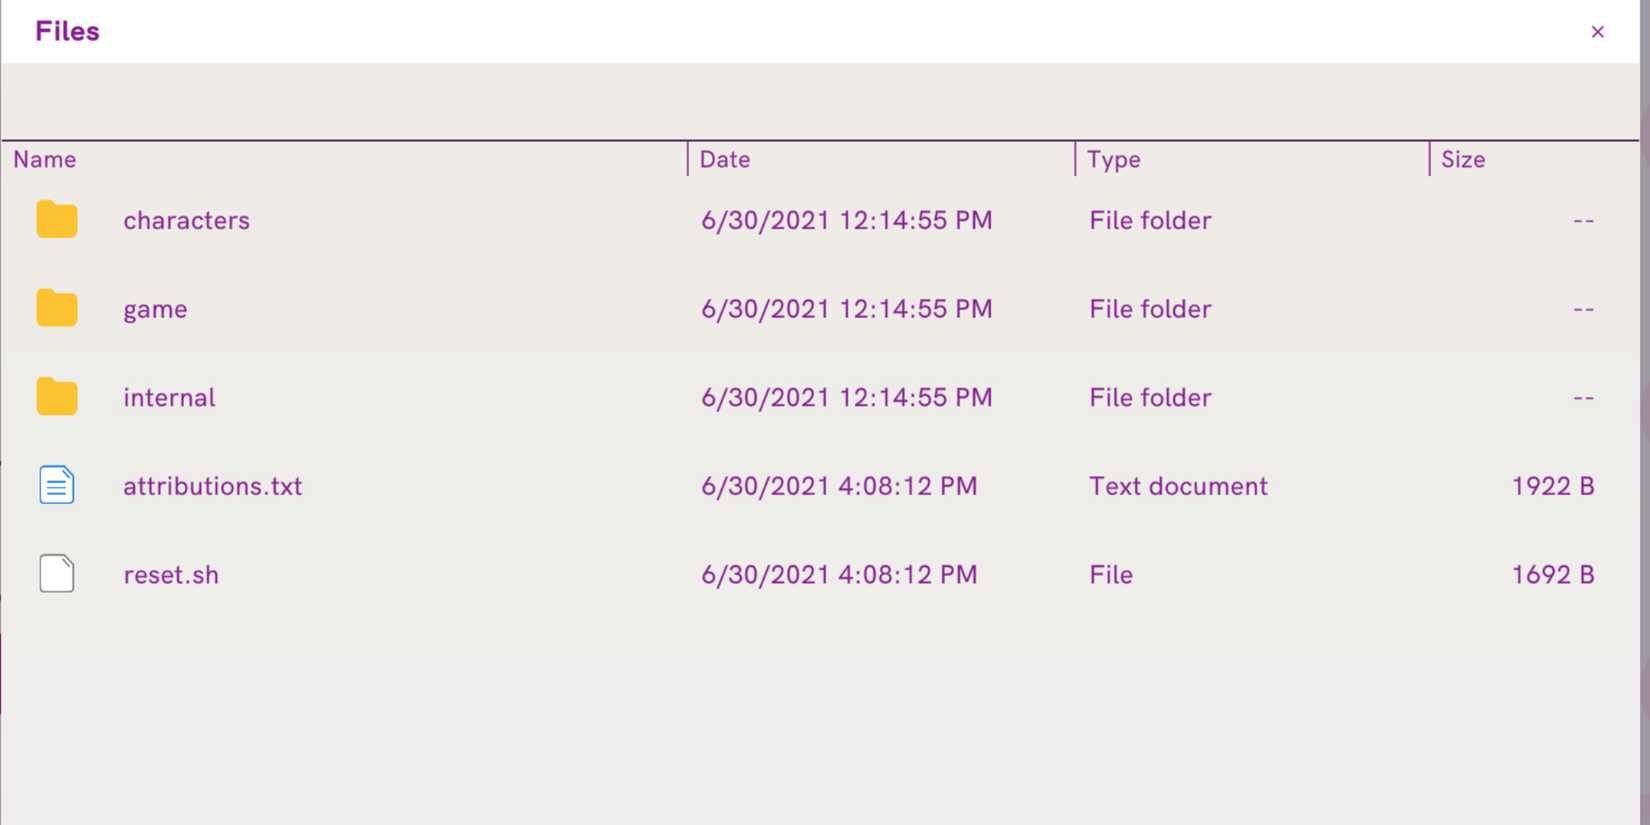
Task: Sort files by Date column
Action: (x=725, y=160)
